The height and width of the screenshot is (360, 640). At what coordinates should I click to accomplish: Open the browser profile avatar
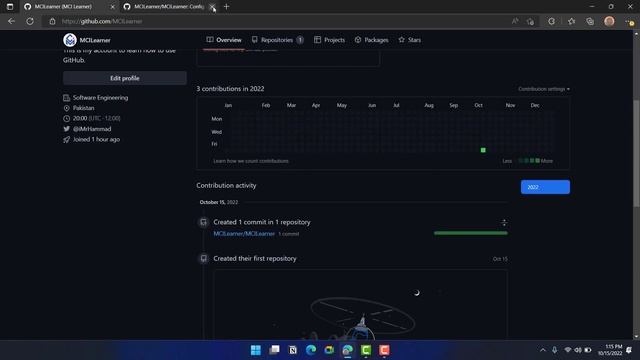pos(609,21)
